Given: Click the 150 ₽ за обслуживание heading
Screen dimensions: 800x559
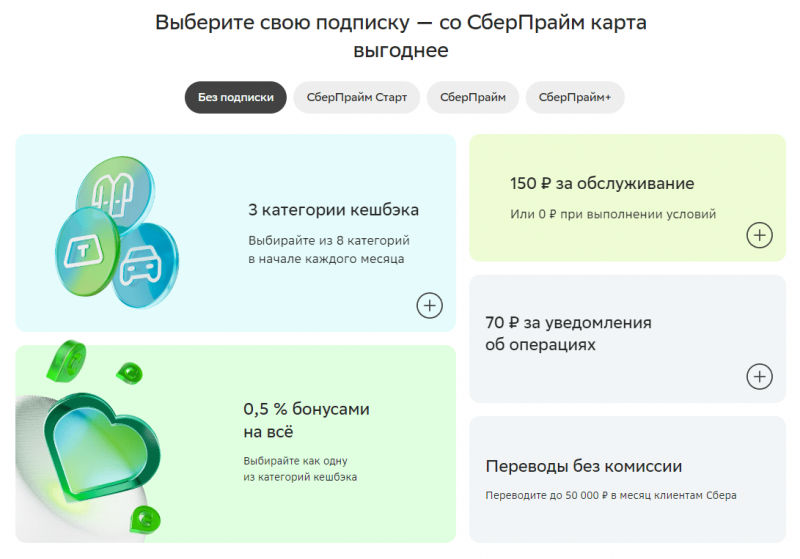Looking at the screenshot, I should pyautogui.click(x=602, y=183).
